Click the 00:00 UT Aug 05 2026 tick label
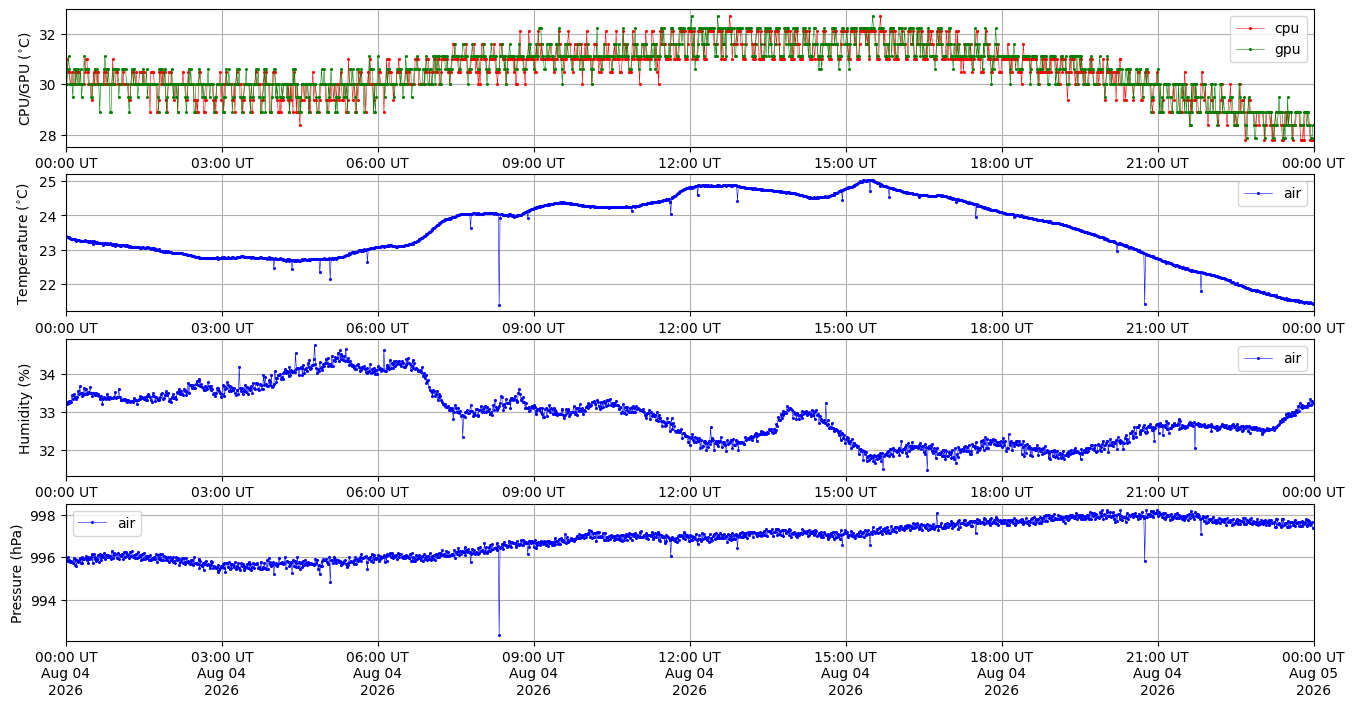Screen dimensions: 1354x707 pos(1314,674)
